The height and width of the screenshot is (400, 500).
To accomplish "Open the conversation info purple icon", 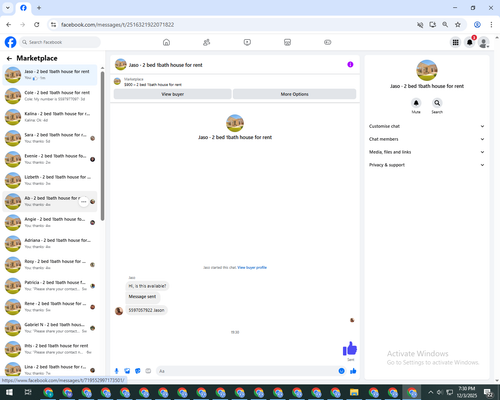I will tap(350, 65).
